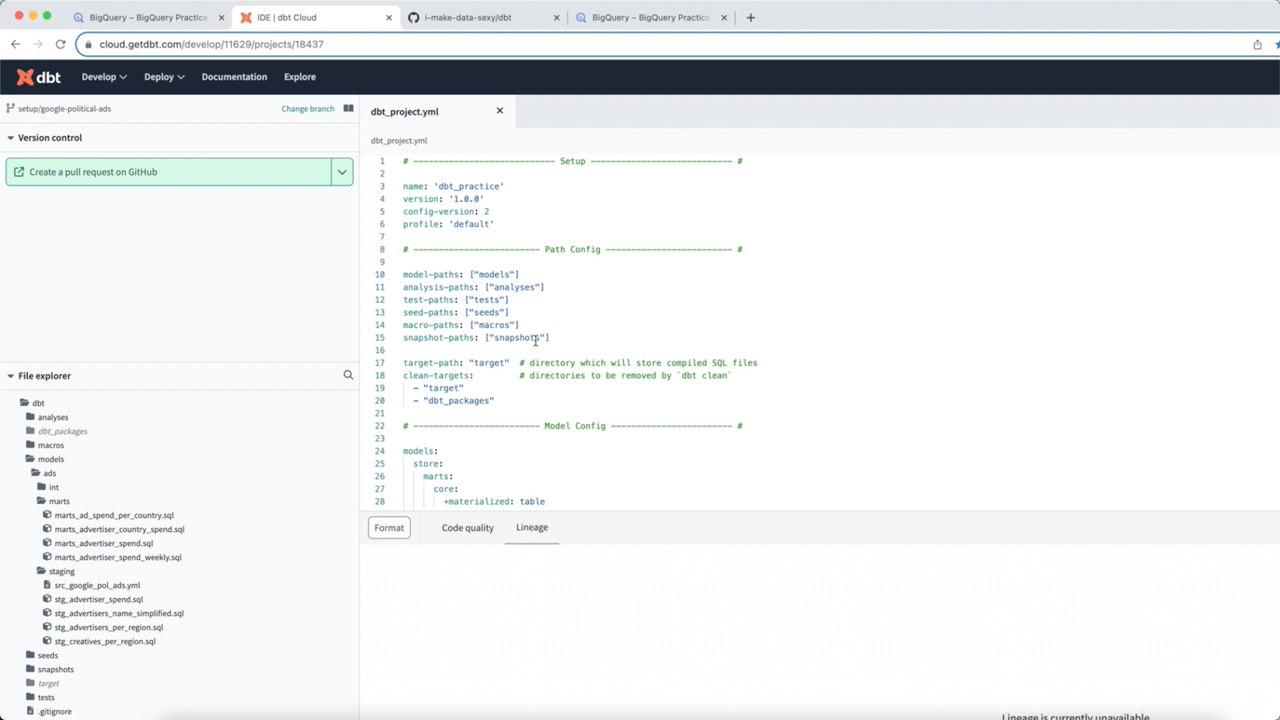The width and height of the screenshot is (1280, 720).
Task: Click Create a pull request on GitHub
Action: [x=170, y=172]
